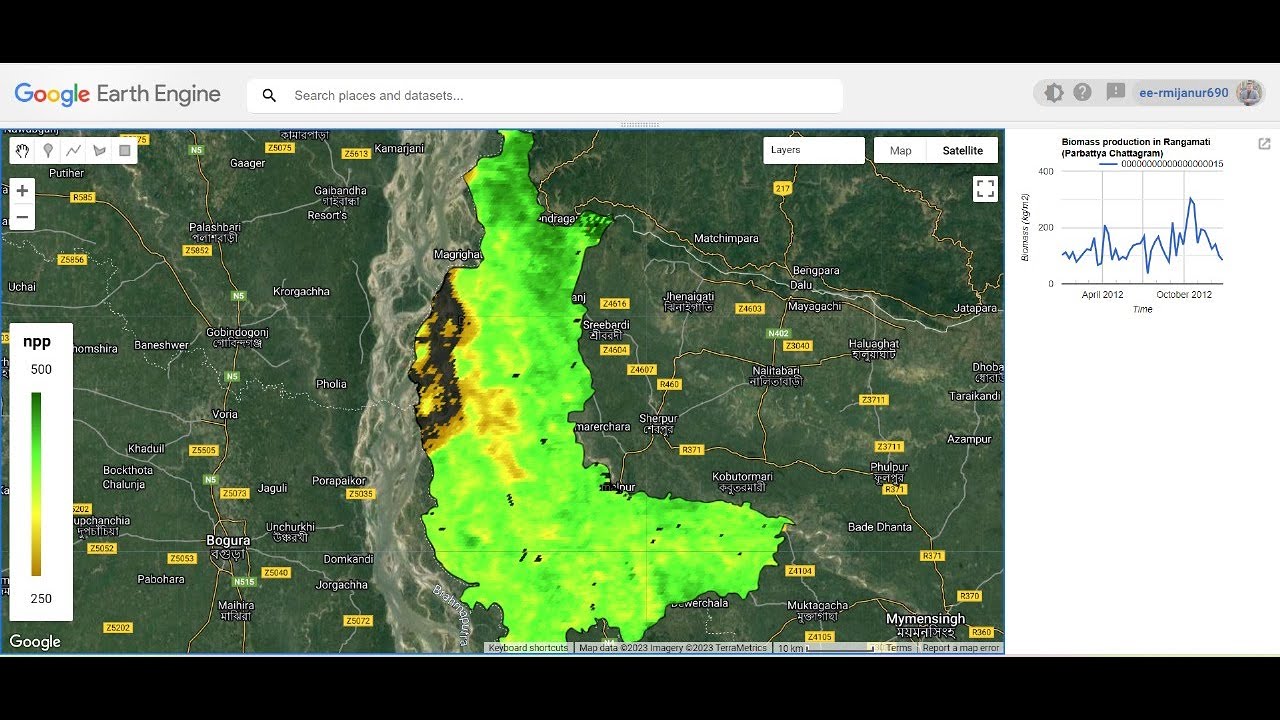This screenshot has width=1280, height=720.
Task: Select the hand pan tool
Action: click(22, 151)
